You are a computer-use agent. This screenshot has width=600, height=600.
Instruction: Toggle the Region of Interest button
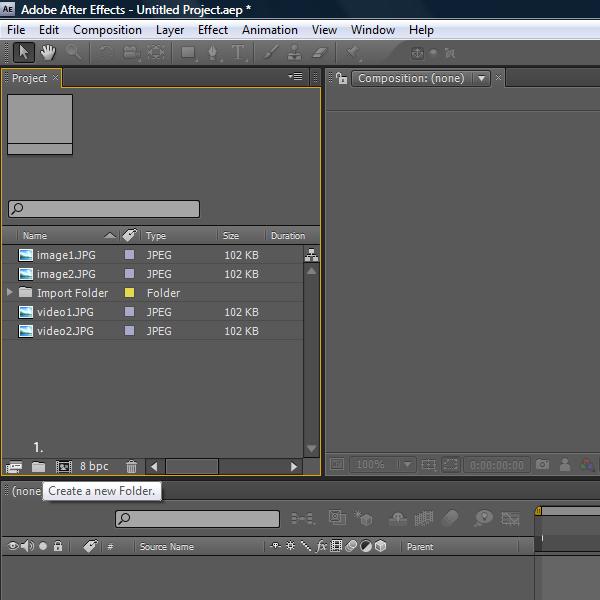pyautogui.click(x=451, y=465)
